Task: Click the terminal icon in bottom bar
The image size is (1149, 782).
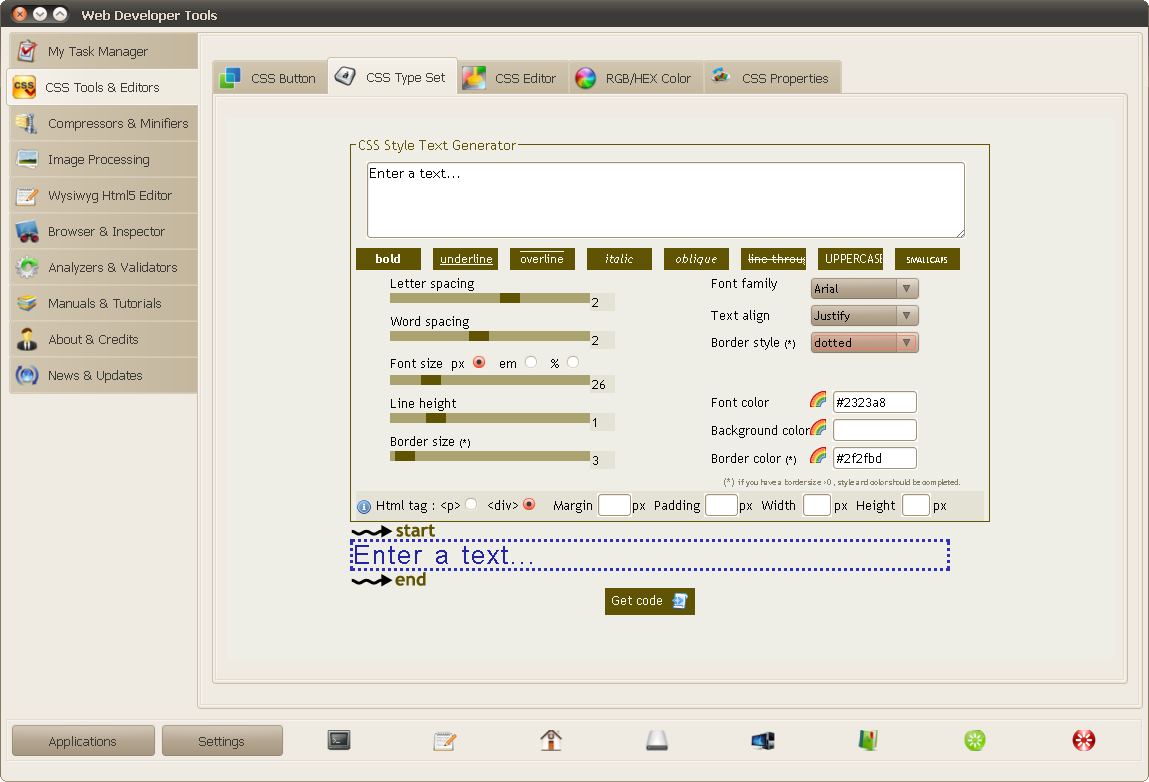Action: pos(339,740)
